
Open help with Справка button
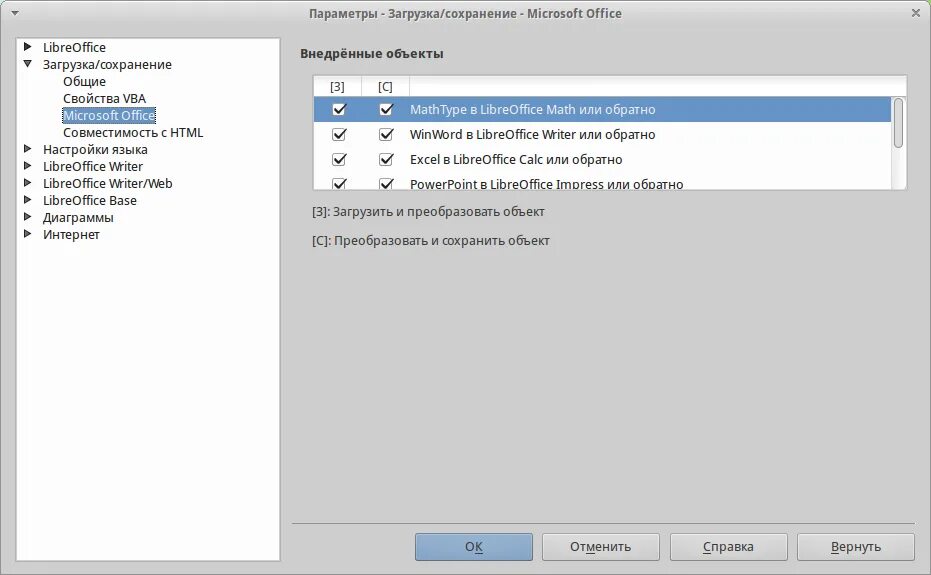(729, 546)
